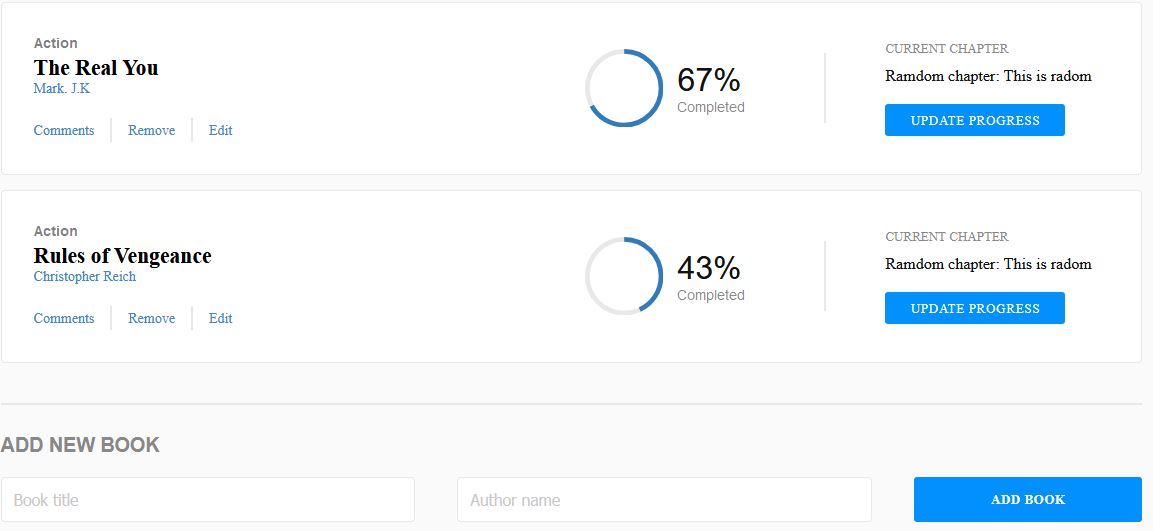The width and height of the screenshot is (1153, 531).
Task: Focus the Book title input field
Action: tap(208, 499)
